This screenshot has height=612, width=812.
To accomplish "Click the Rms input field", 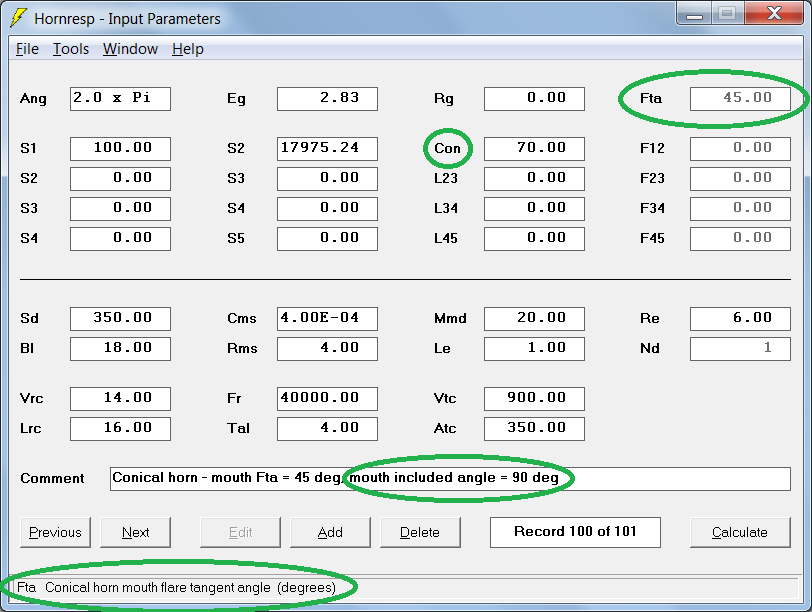I will (x=327, y=348).
